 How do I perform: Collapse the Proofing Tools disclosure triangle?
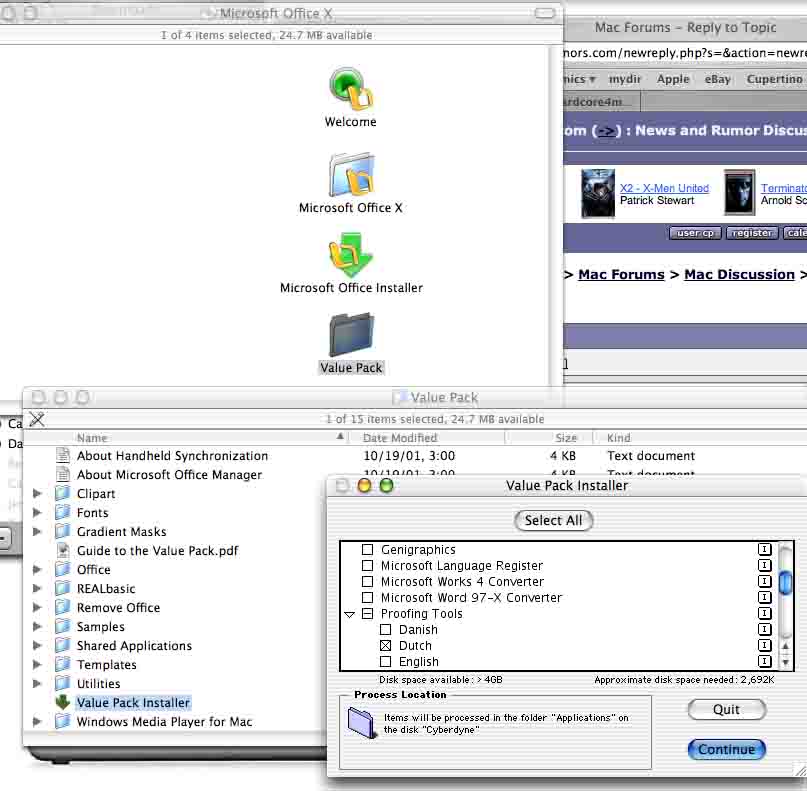(x=350, y=614)
